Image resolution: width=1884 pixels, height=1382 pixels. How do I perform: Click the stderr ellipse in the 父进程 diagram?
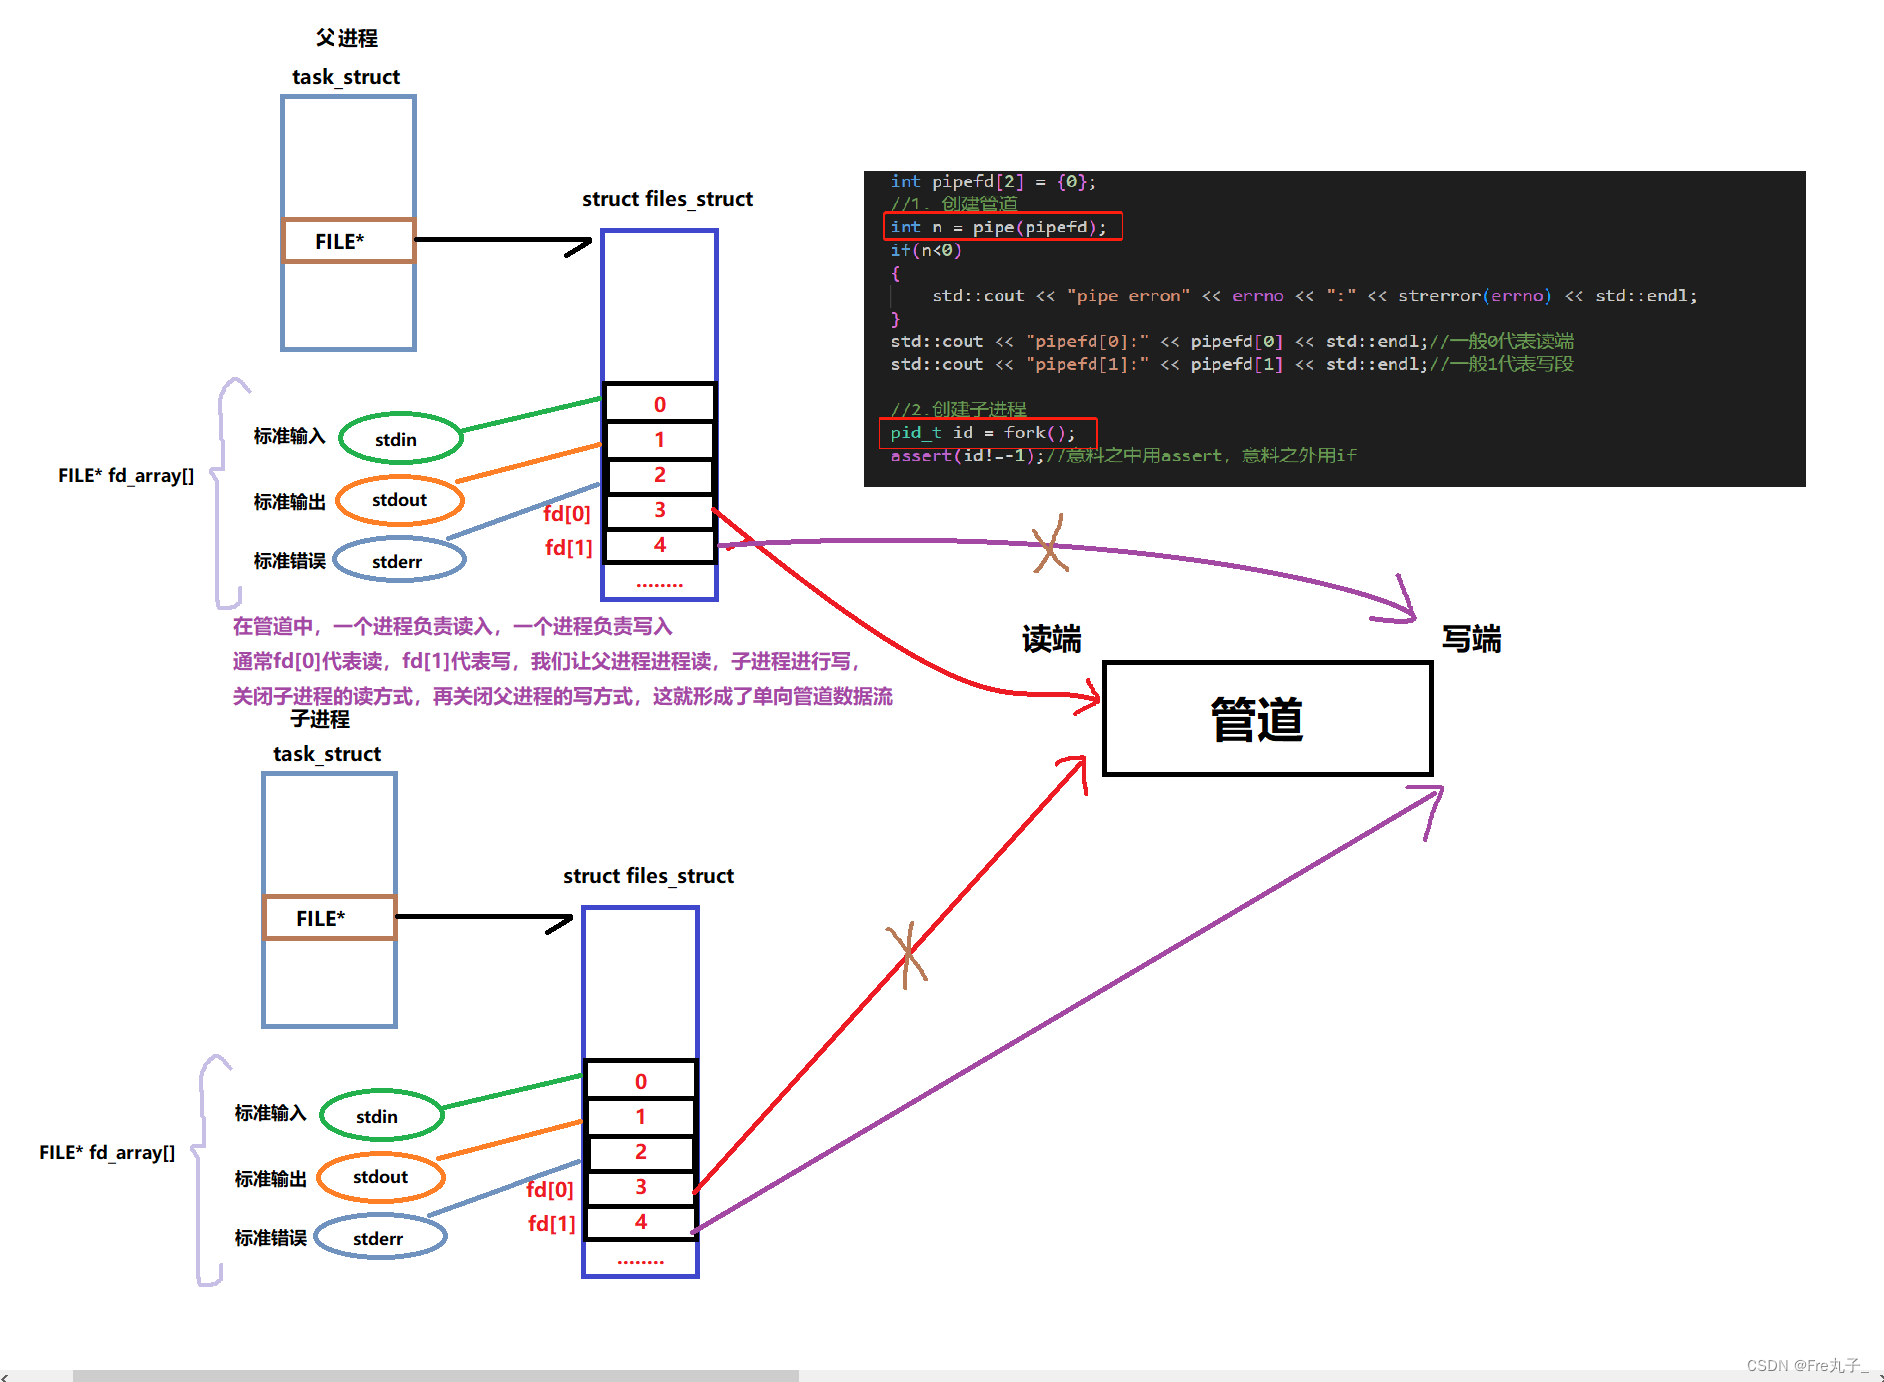[399, 561]
